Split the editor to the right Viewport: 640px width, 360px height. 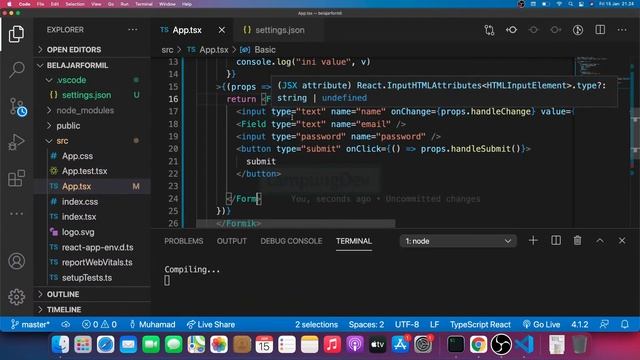point(600,30)
